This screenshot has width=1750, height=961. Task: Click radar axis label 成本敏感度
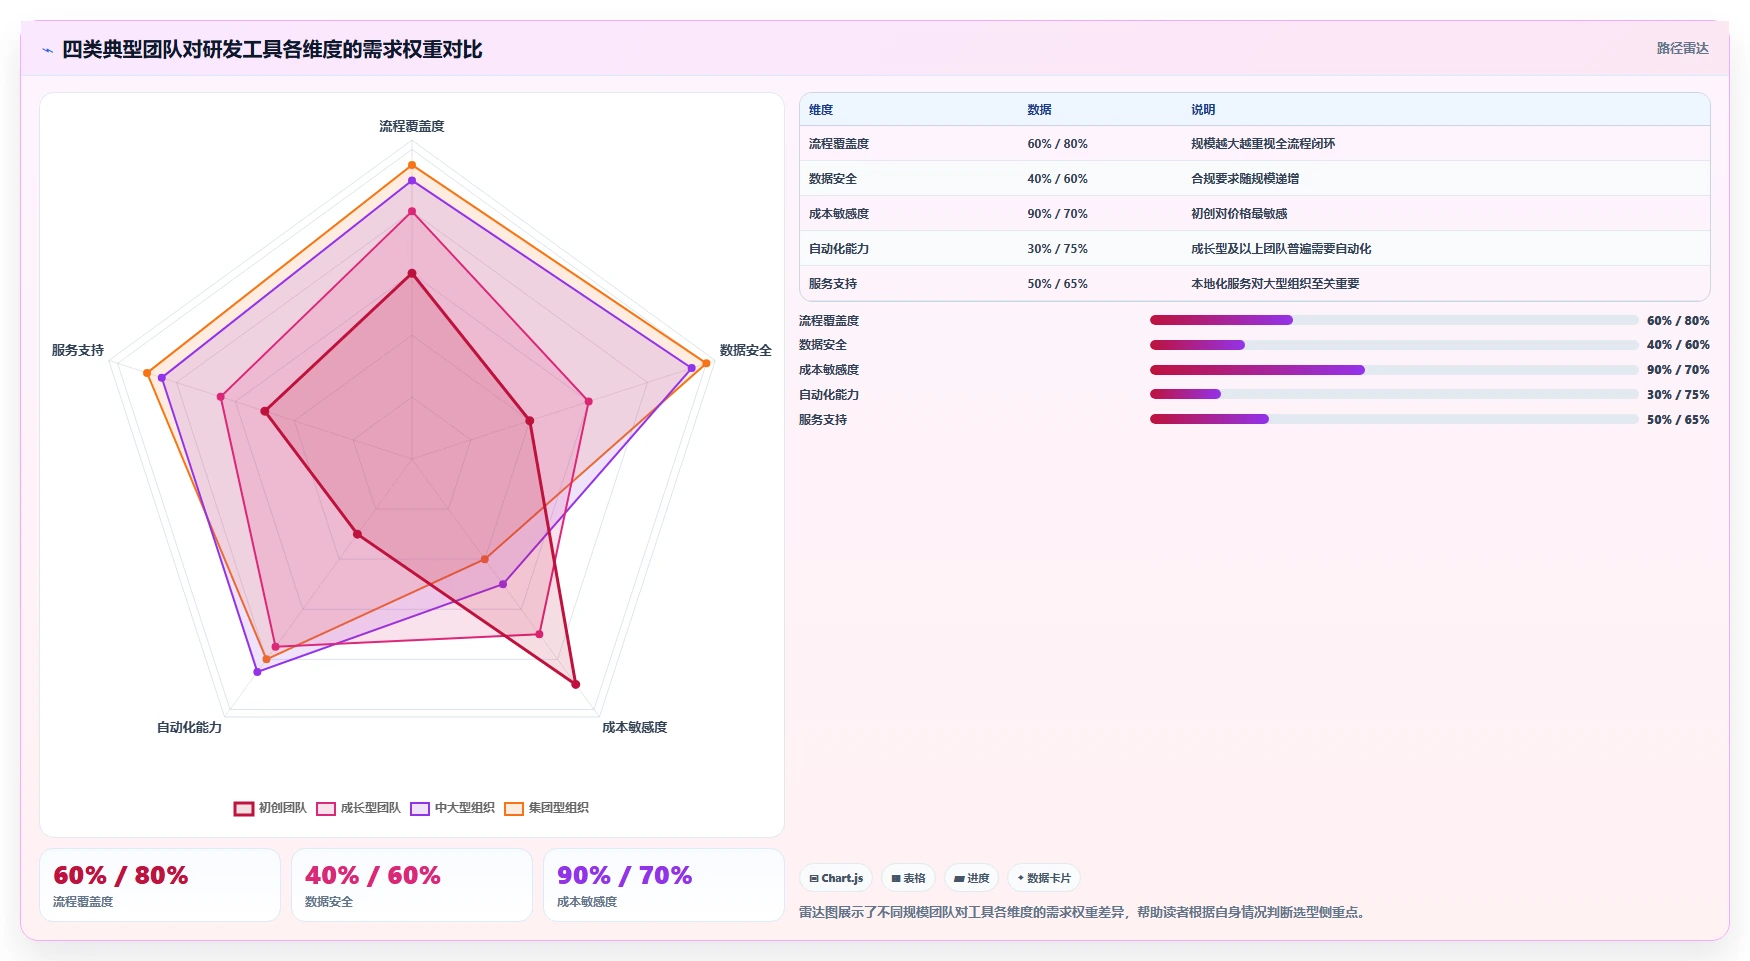pos(634,727)
